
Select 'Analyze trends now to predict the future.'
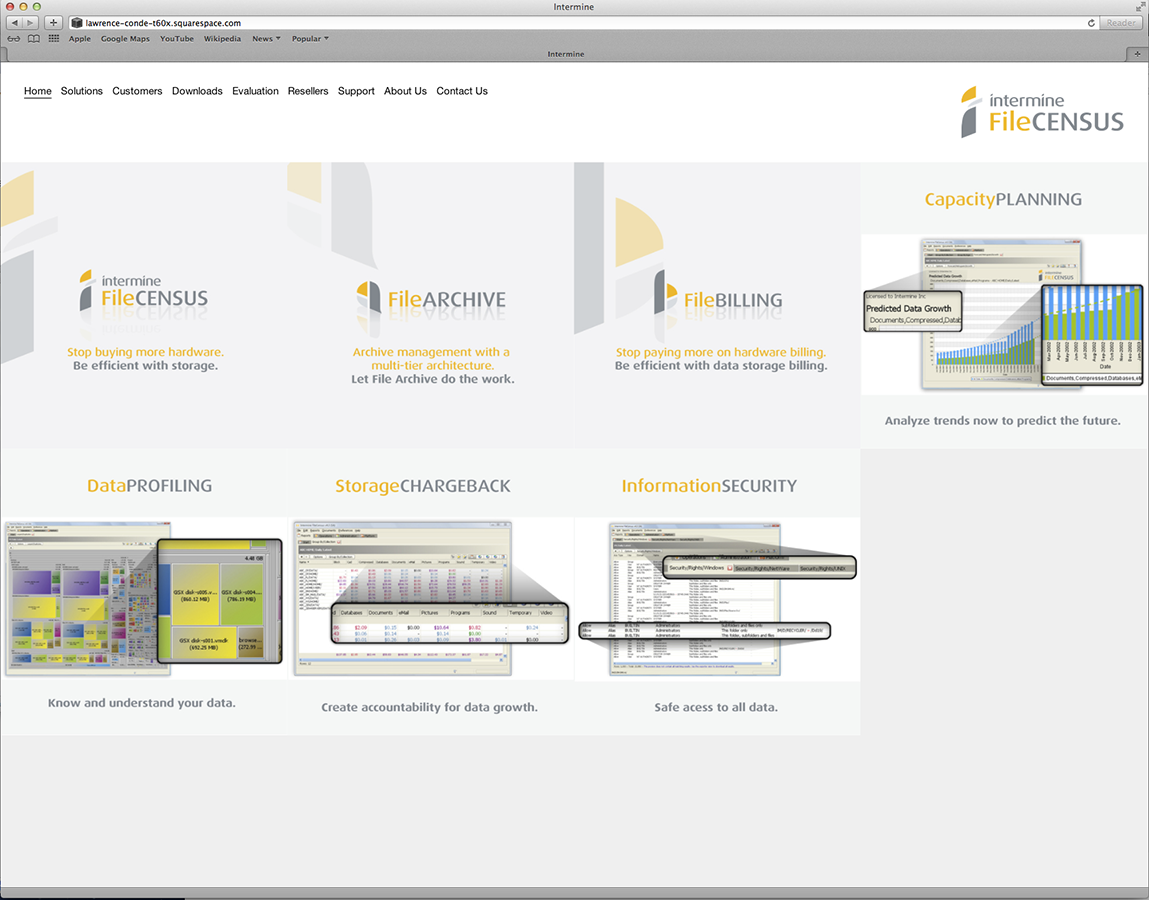[x=1002, y=421]
